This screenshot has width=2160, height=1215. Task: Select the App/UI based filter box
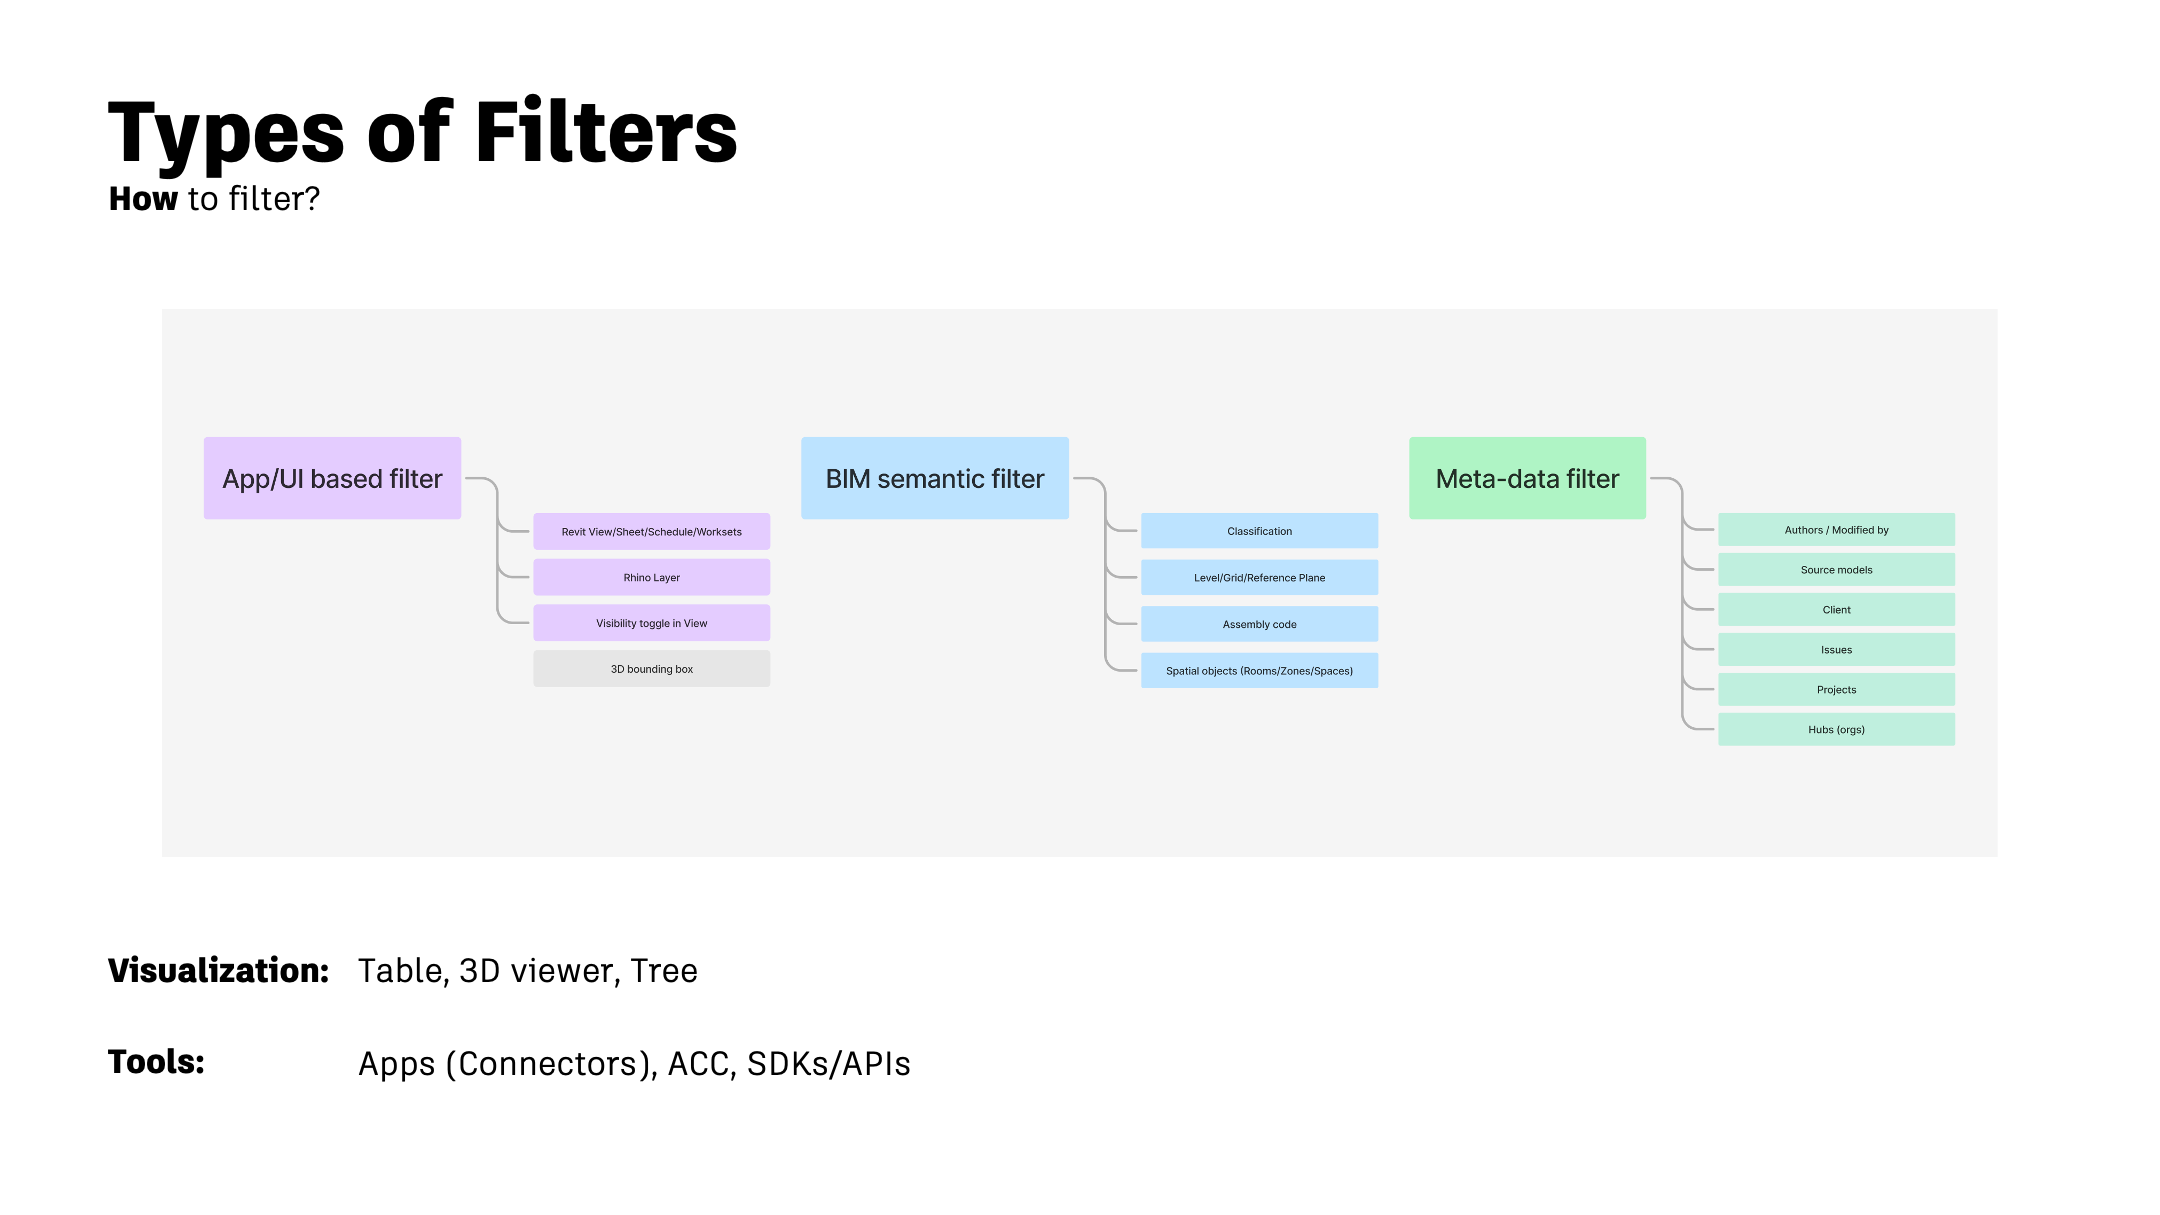pos(332,478)
